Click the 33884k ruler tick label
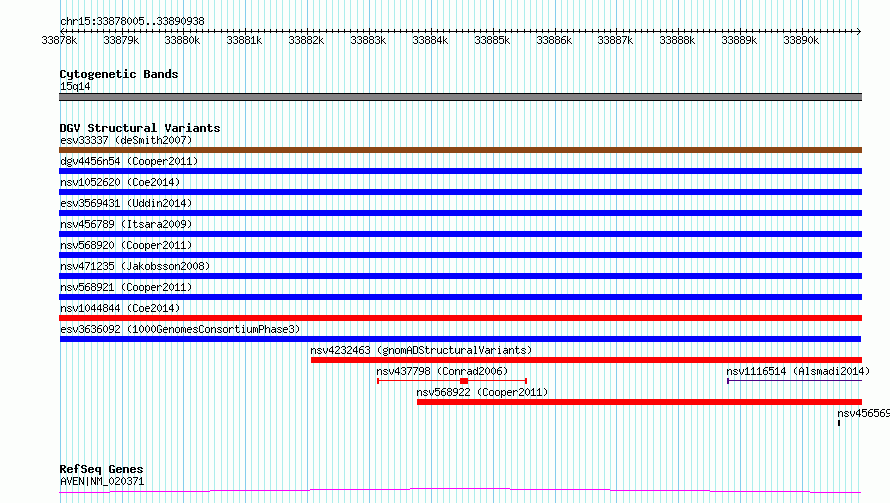 (430, 40)
